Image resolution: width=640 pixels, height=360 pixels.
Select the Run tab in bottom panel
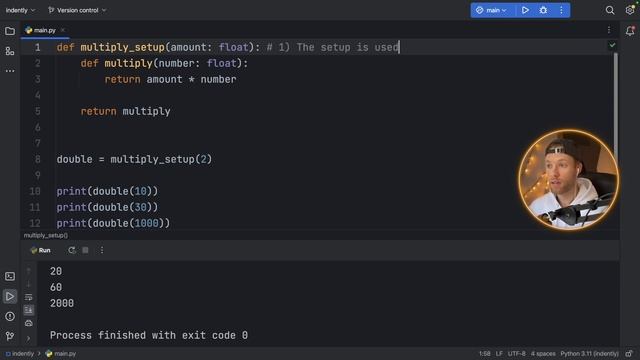click(40, 250)
